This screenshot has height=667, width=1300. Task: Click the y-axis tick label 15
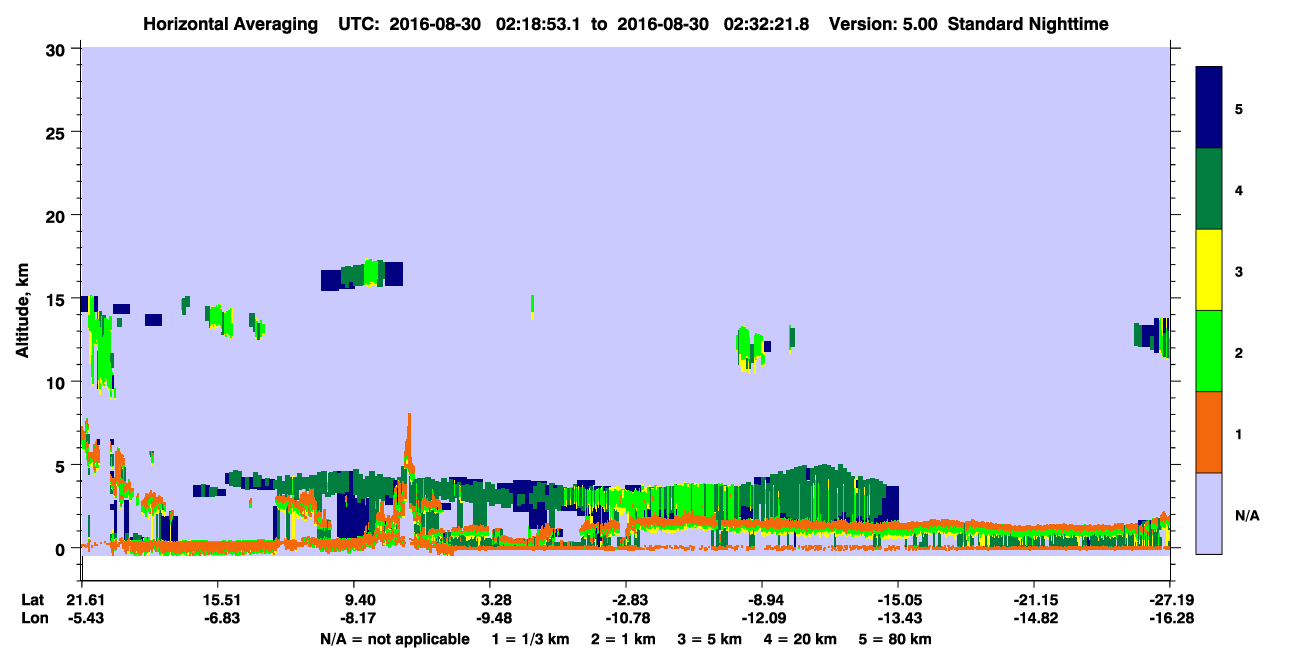tap(58, 299)
